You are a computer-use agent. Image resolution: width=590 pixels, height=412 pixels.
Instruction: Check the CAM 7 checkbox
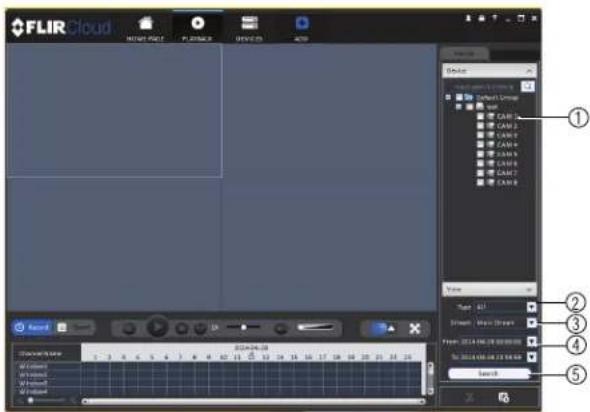[480, 173]
